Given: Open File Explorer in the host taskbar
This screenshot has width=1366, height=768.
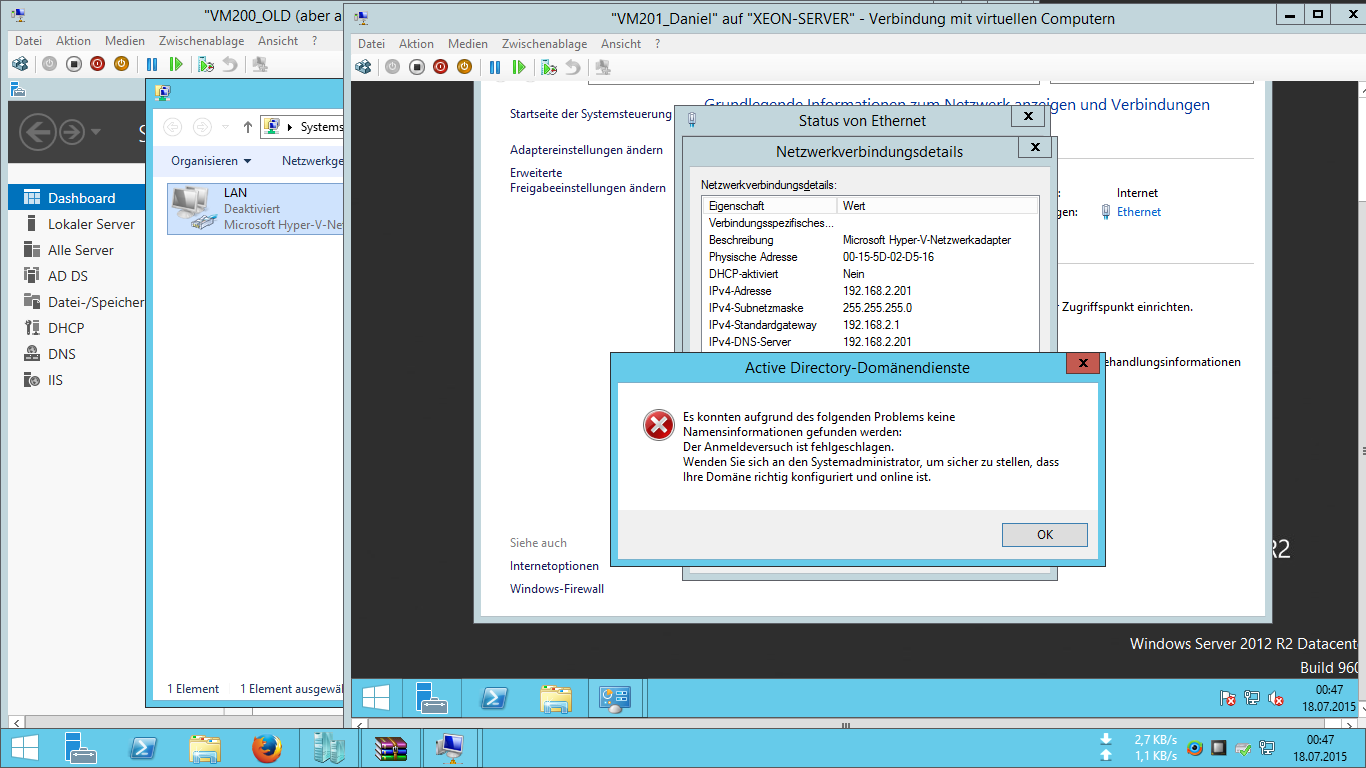Looking at the screenshot, I should [205, 748].
